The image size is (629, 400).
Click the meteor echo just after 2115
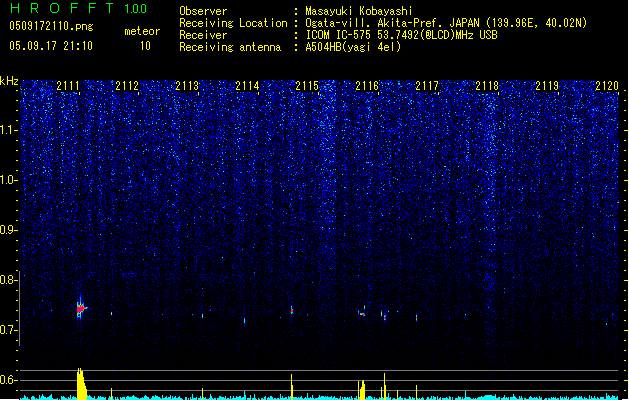click(x=292, y=310)
